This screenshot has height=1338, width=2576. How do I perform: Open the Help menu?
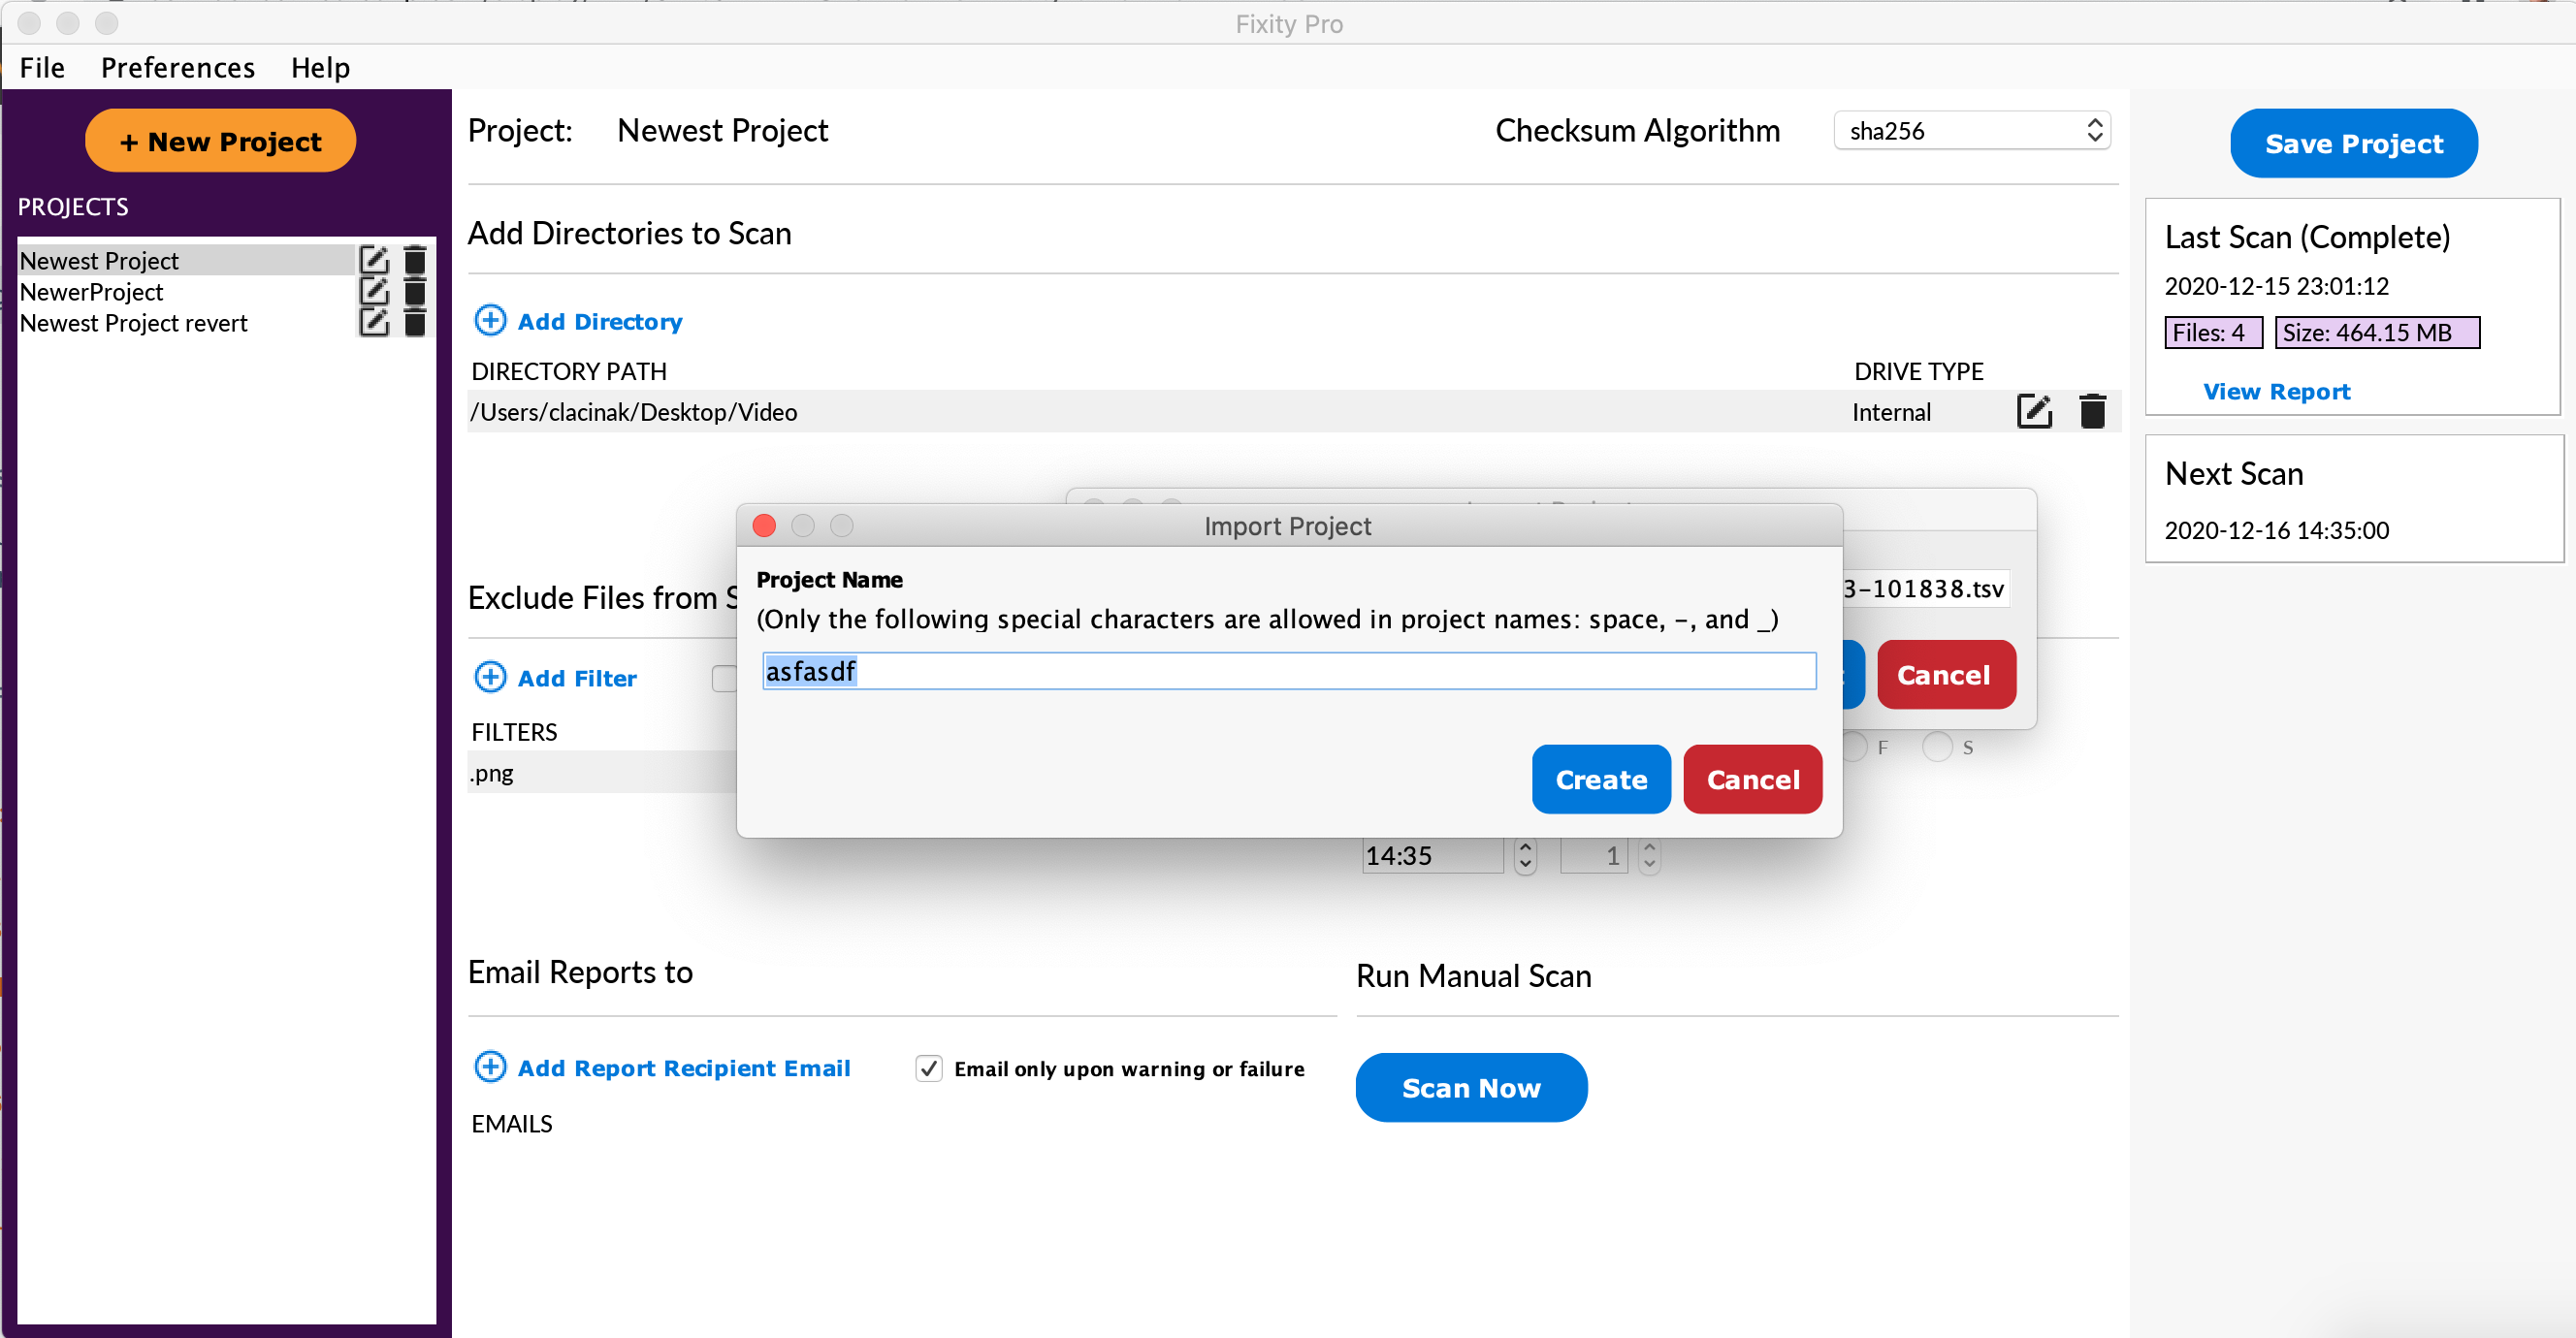pos(320,68)
